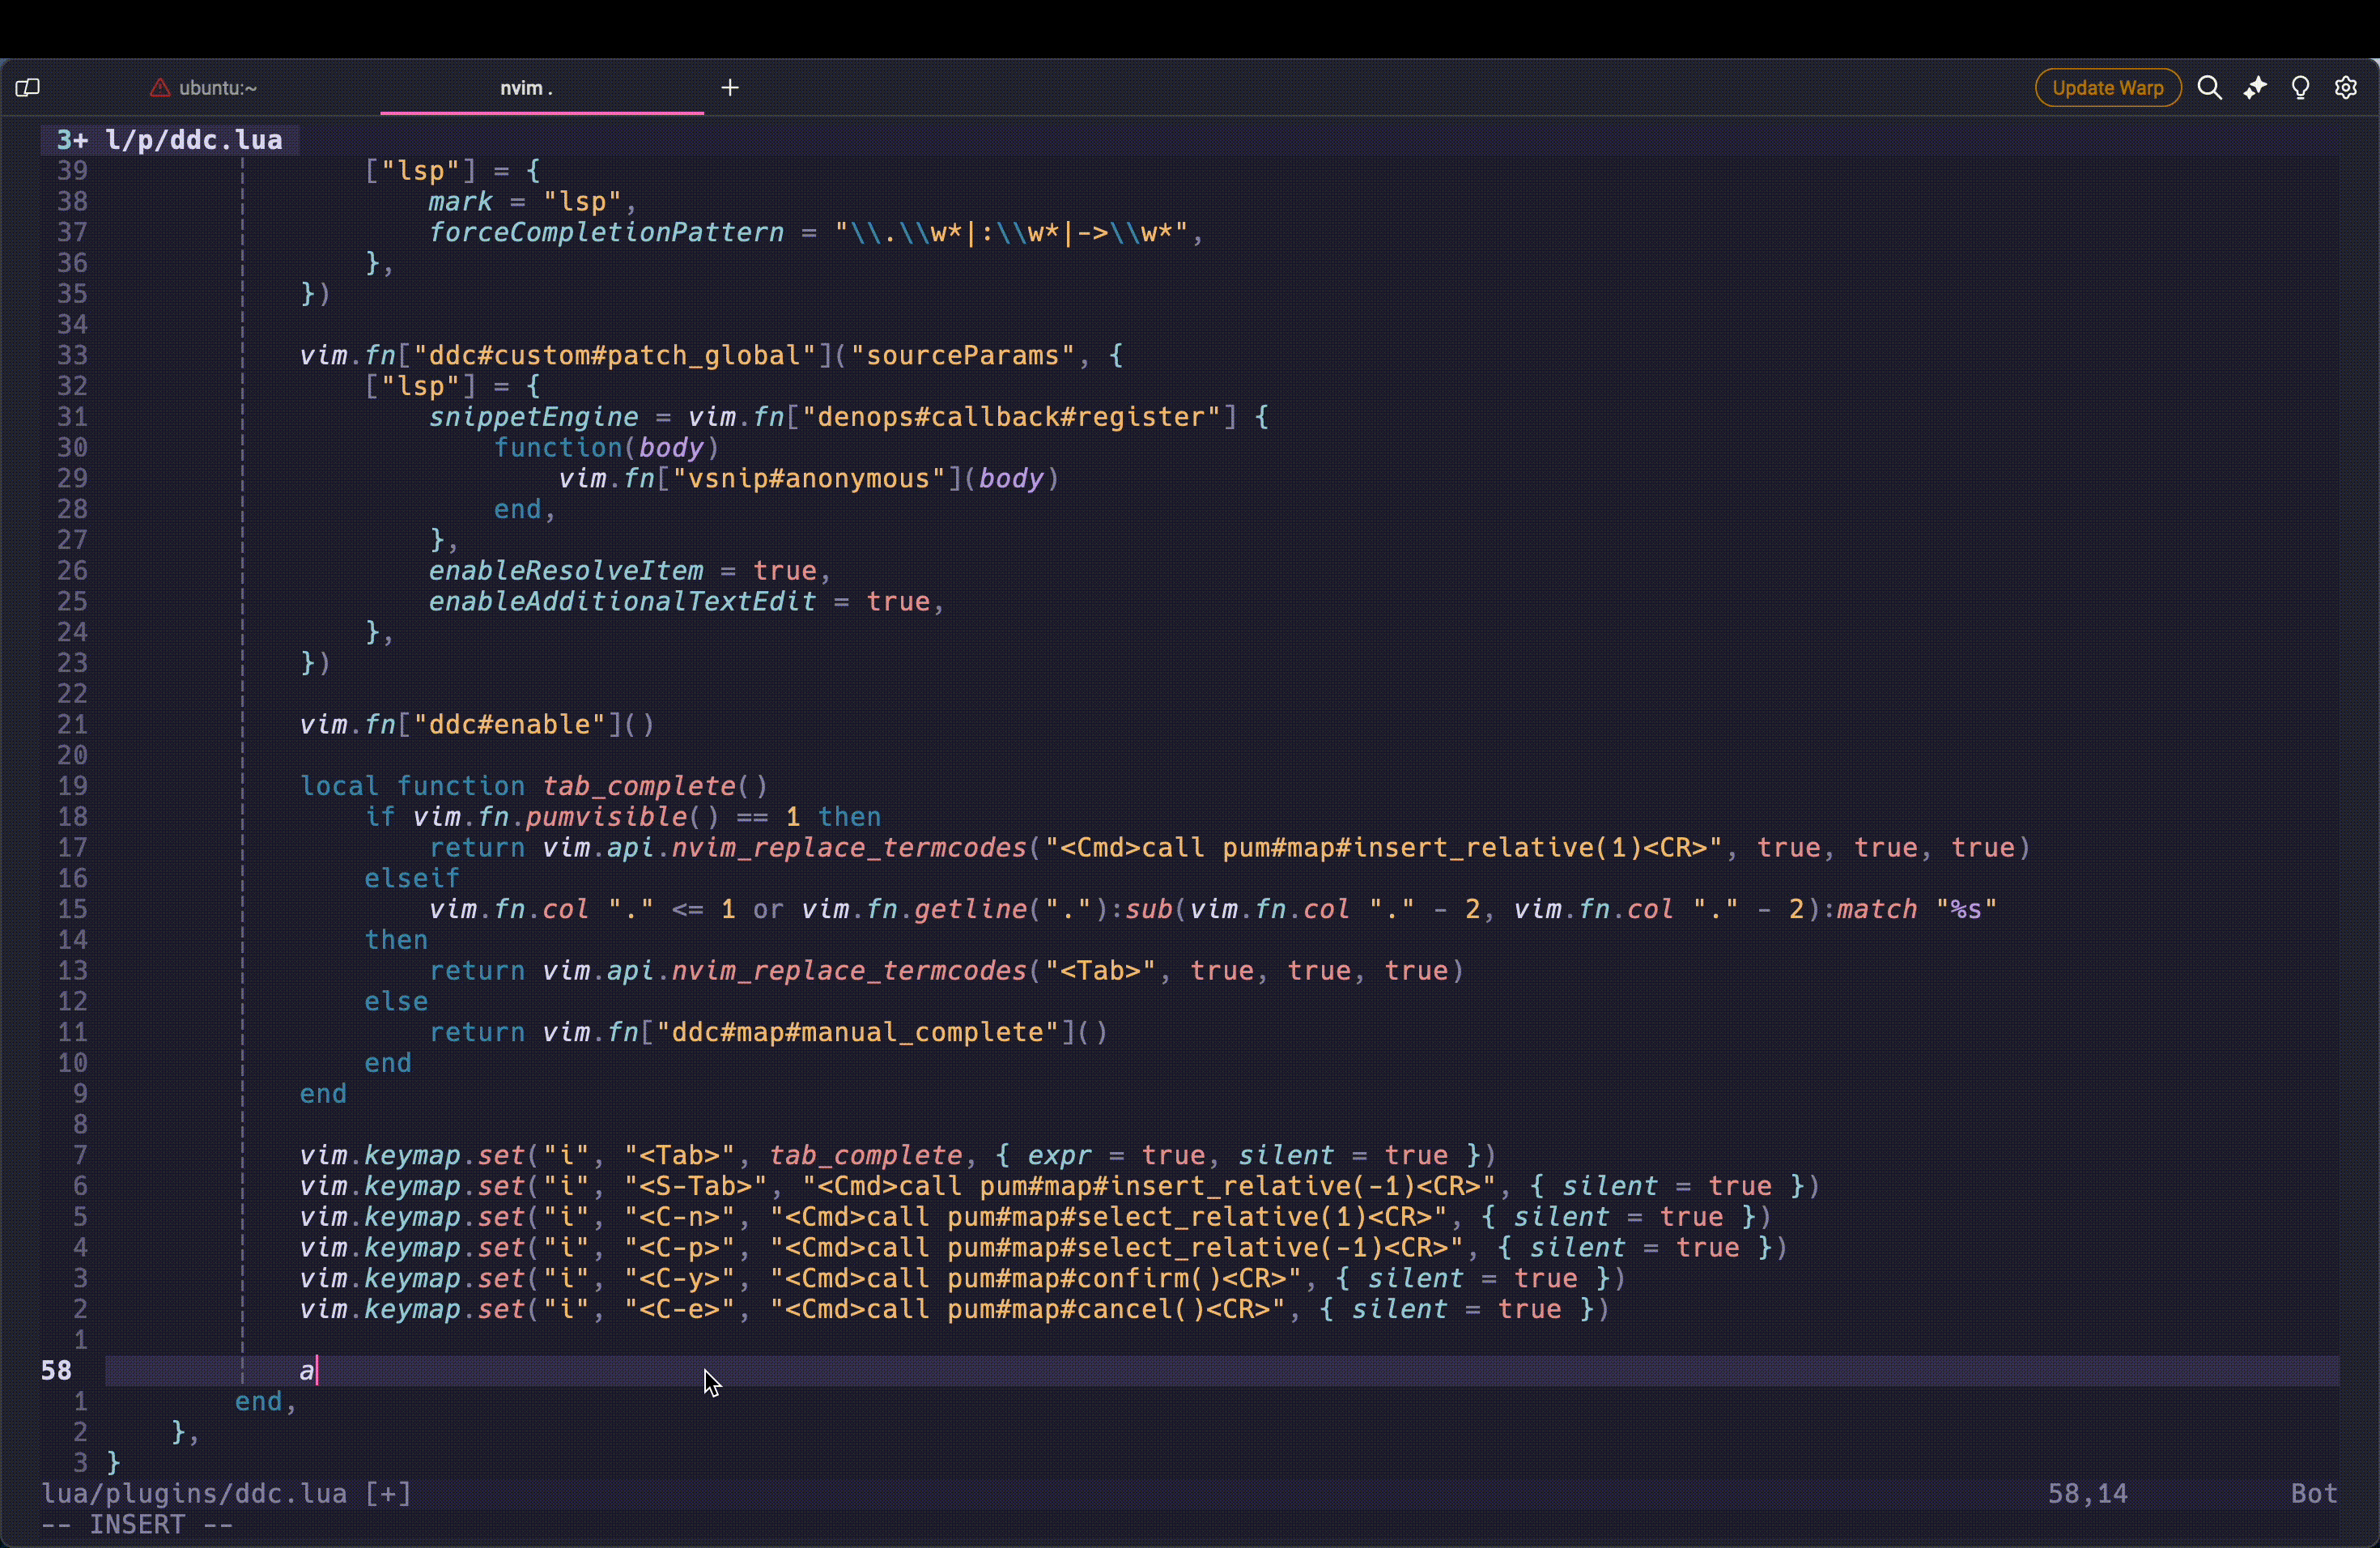The width and height of the screenshot is (2380, 1548).
Task: Click the final closing brace on last line
Action: click(x=113, y=1463)
